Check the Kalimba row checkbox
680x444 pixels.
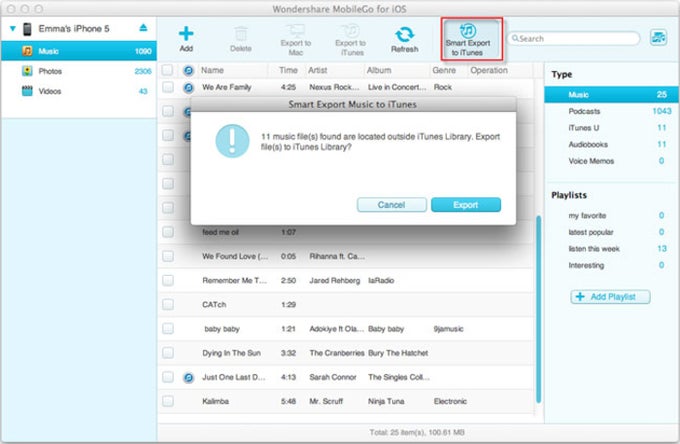coord(168,401)
